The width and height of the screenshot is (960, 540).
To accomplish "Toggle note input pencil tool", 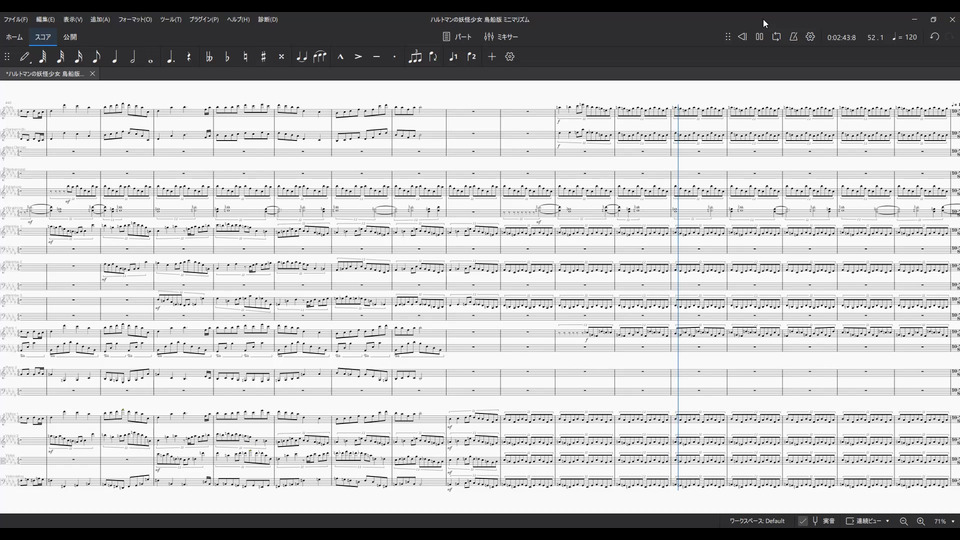I will (x=24, y=57).
